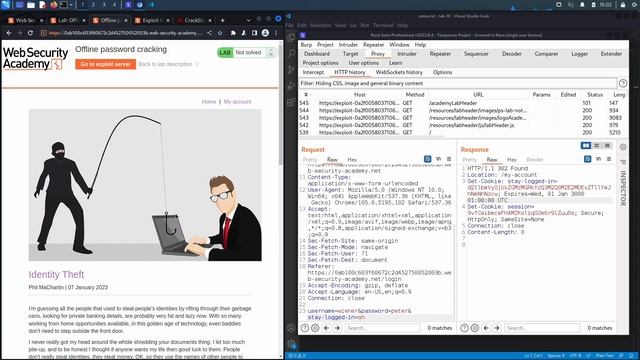Screen dimensions: 640x360
Task: Click Go to exploit server button
Action: 105,64
